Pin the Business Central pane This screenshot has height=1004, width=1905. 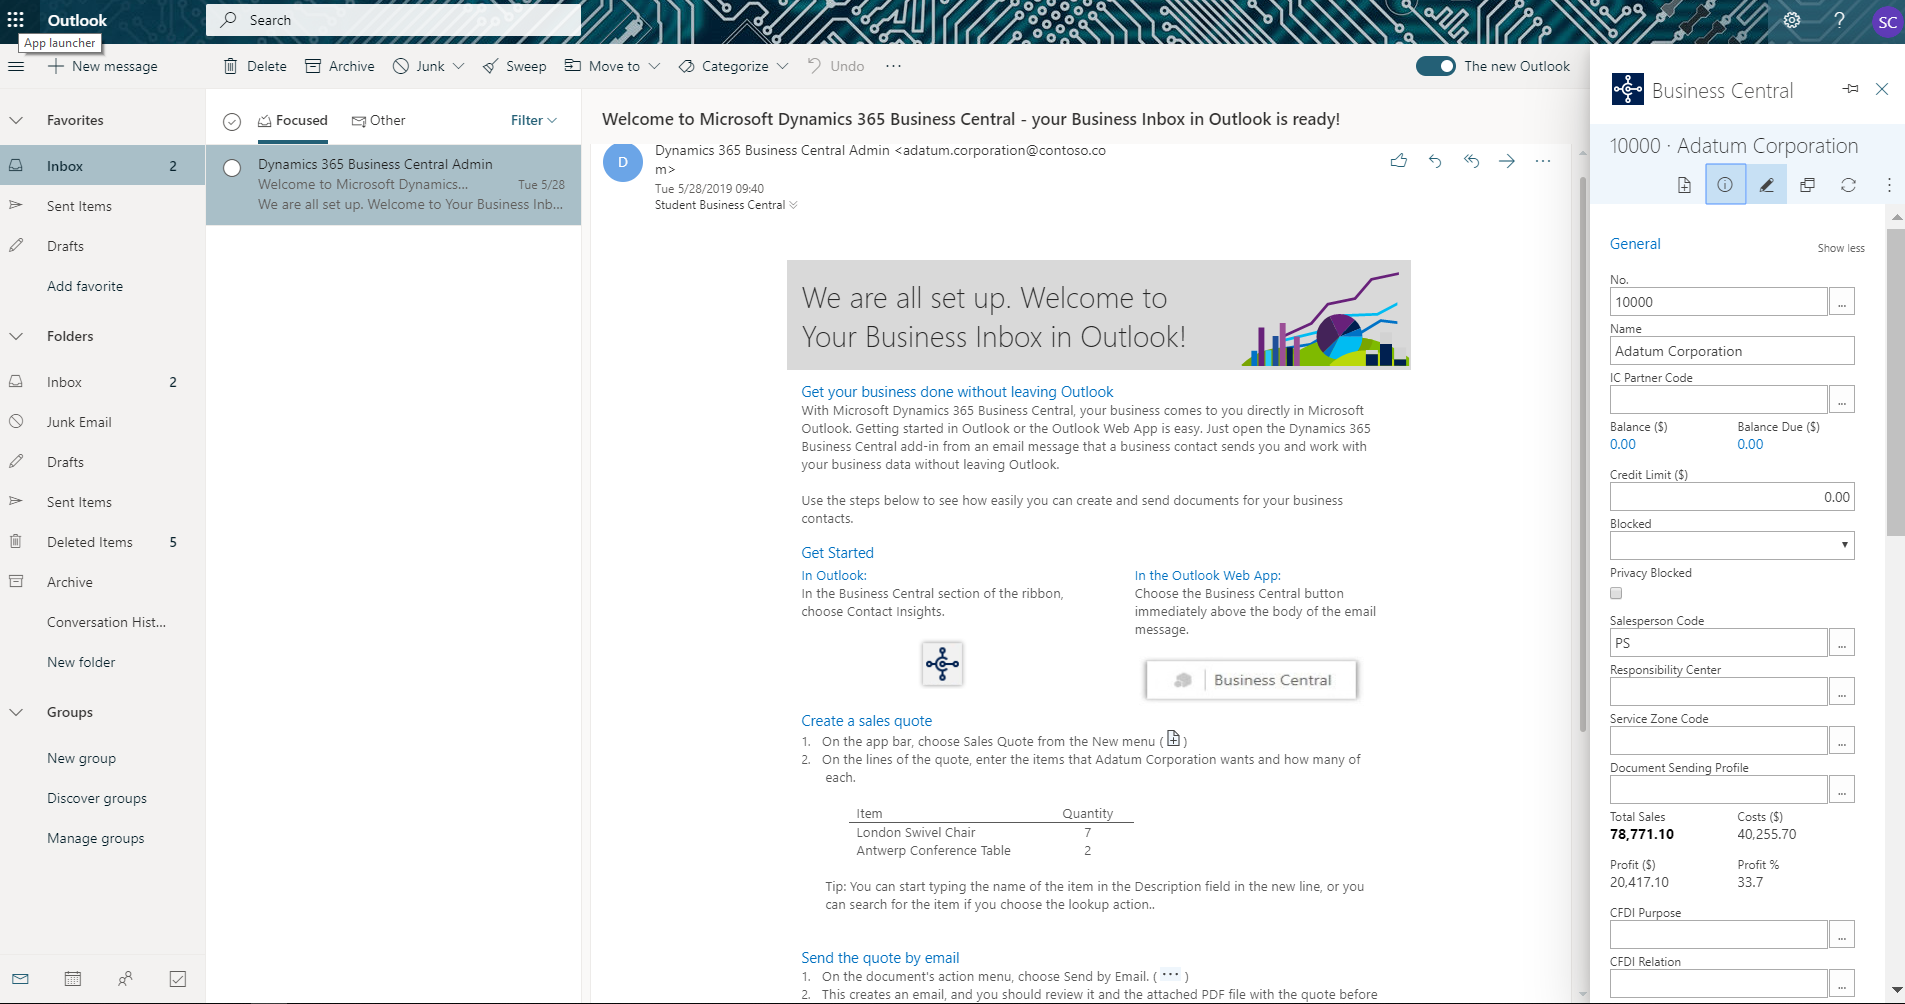tap(1850, 89)
